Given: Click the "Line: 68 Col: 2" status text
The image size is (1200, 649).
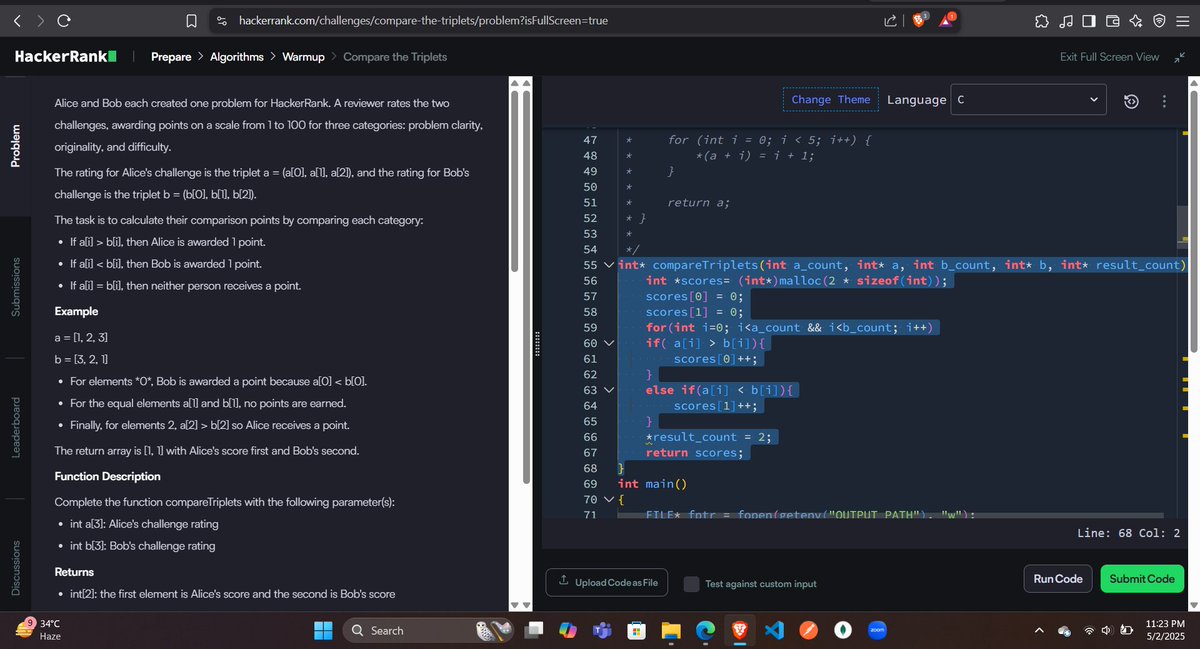Looking at the screenshot, I should (x=1130, y=533).
